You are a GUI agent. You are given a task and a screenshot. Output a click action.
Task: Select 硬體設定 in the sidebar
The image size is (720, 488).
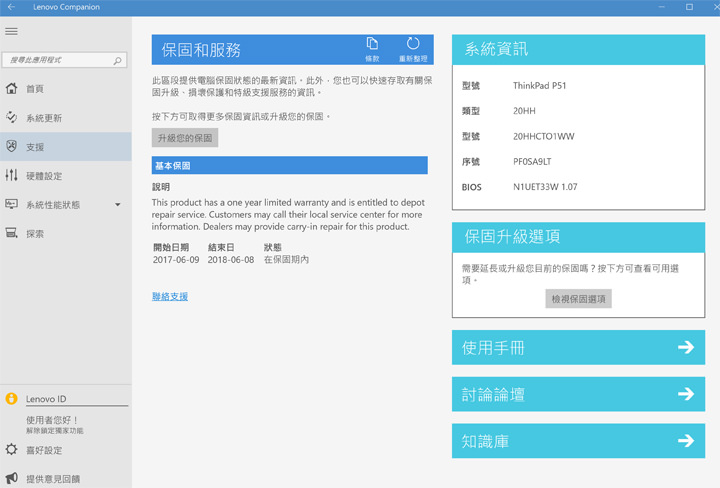44,176
